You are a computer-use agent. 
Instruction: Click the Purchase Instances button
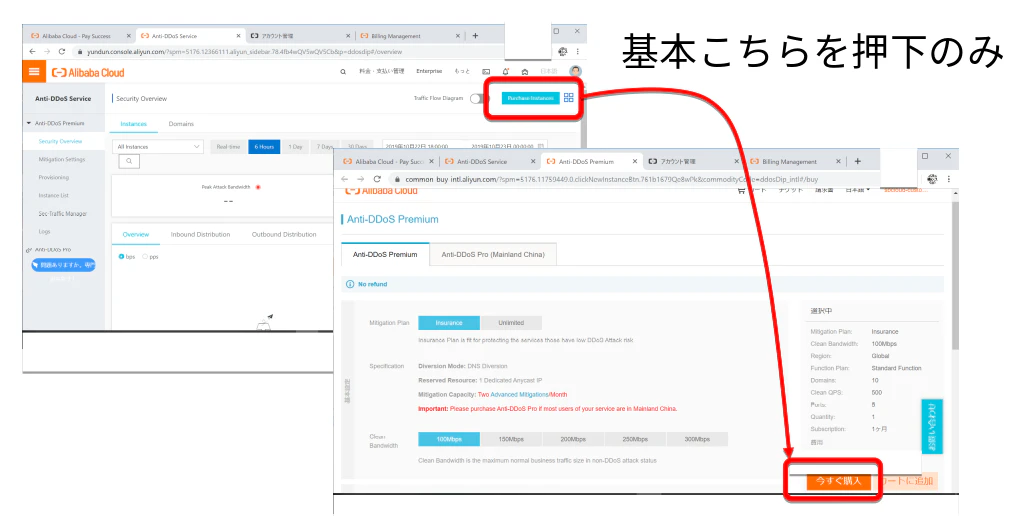pos(530,98)
